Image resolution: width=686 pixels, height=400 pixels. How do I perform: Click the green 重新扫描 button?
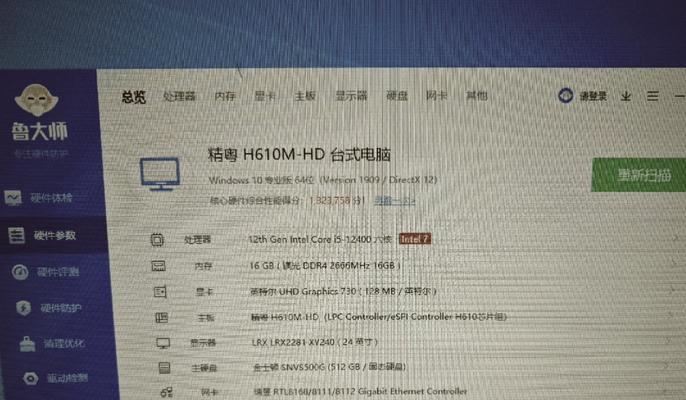(x=639, y=175)
